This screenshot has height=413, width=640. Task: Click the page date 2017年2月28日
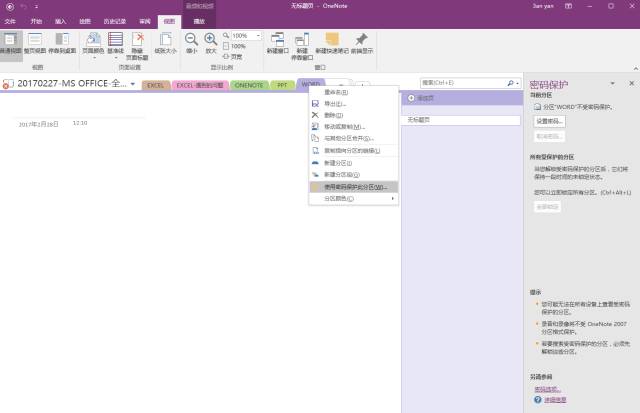pyautogui.click(x=38, y=124)
